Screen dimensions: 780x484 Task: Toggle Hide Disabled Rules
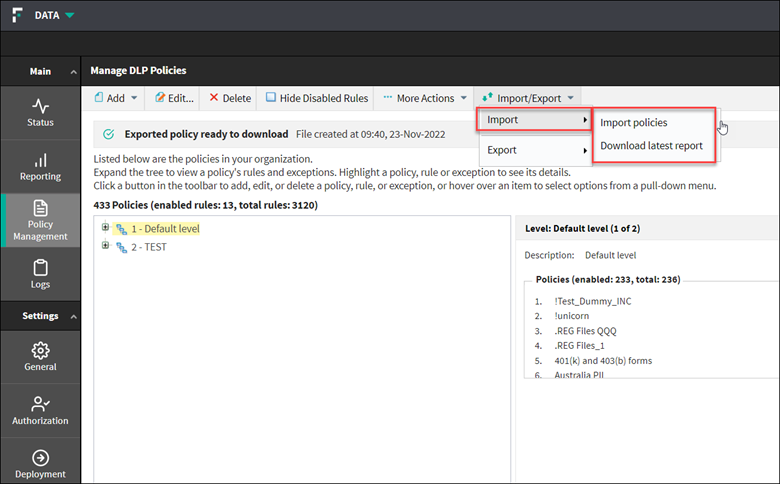click(x=317, y=98)
